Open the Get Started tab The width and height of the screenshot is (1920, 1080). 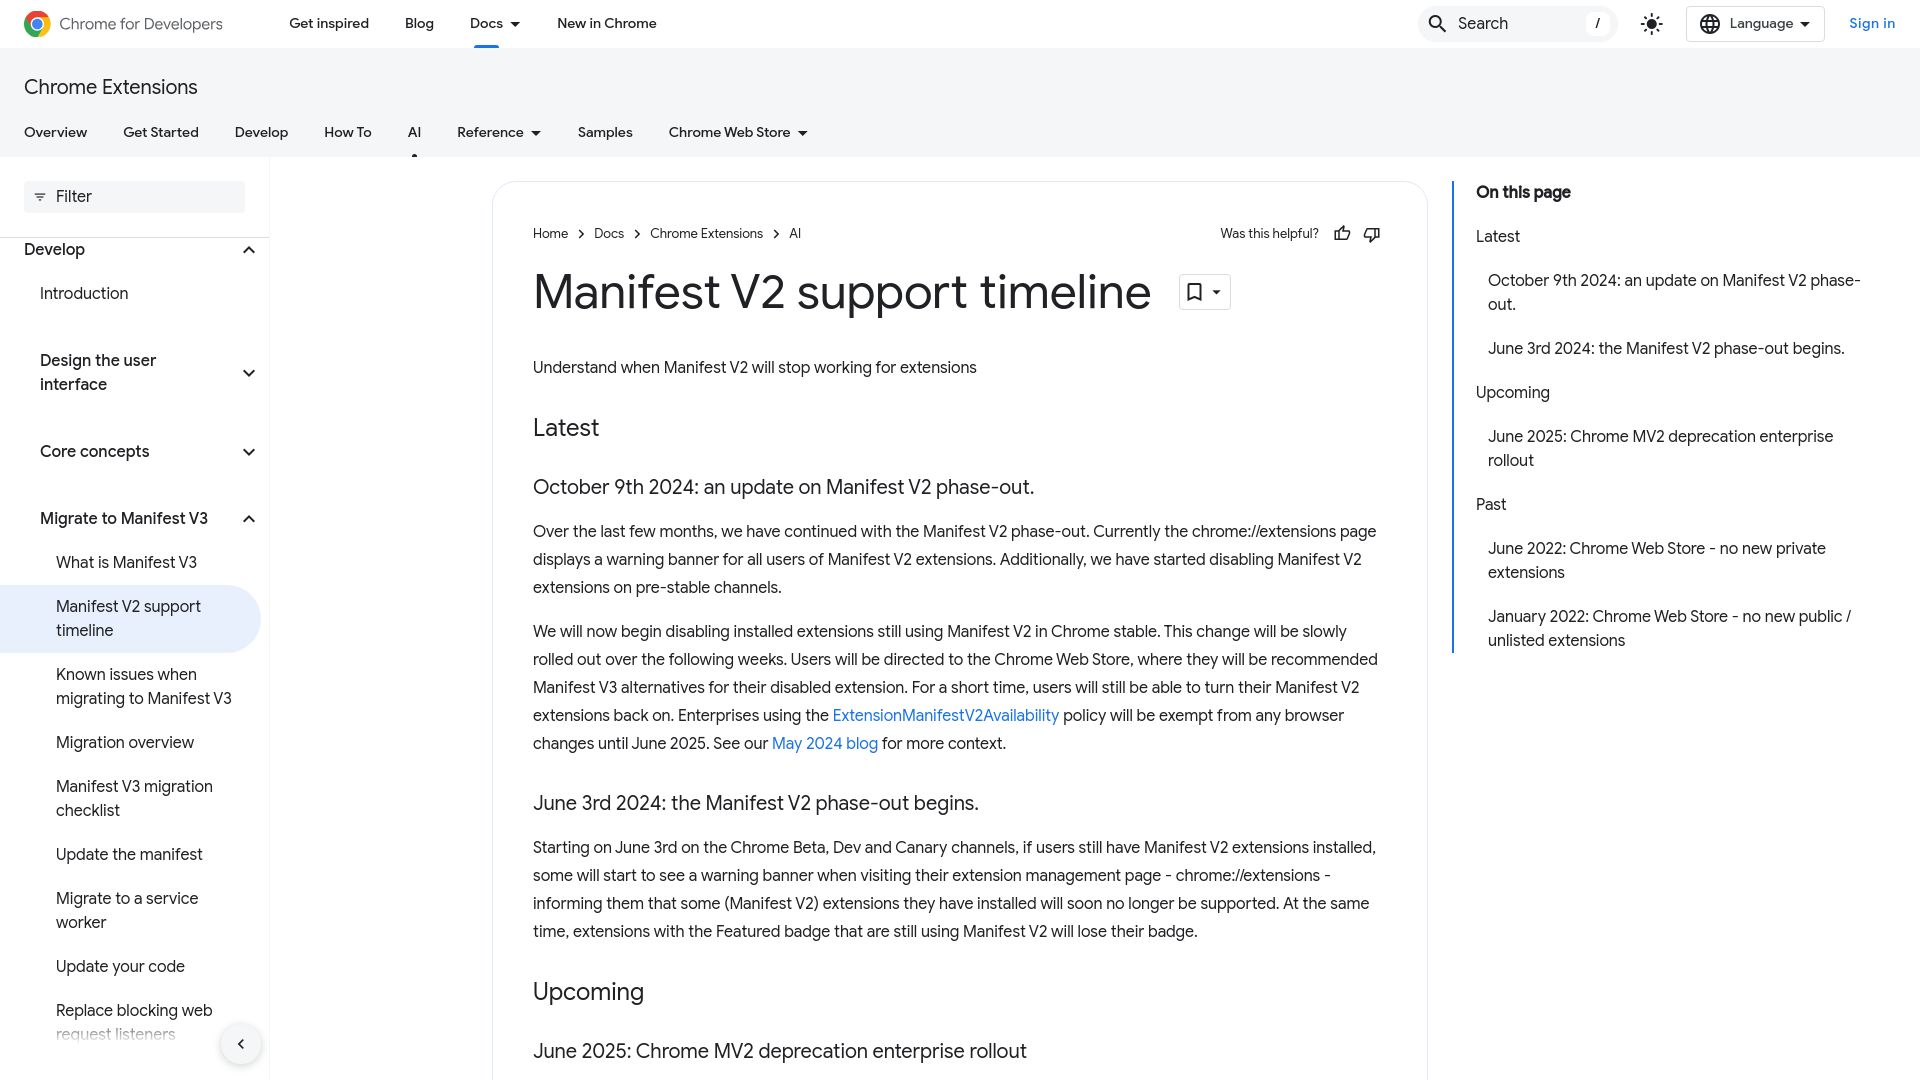[161, 133]
